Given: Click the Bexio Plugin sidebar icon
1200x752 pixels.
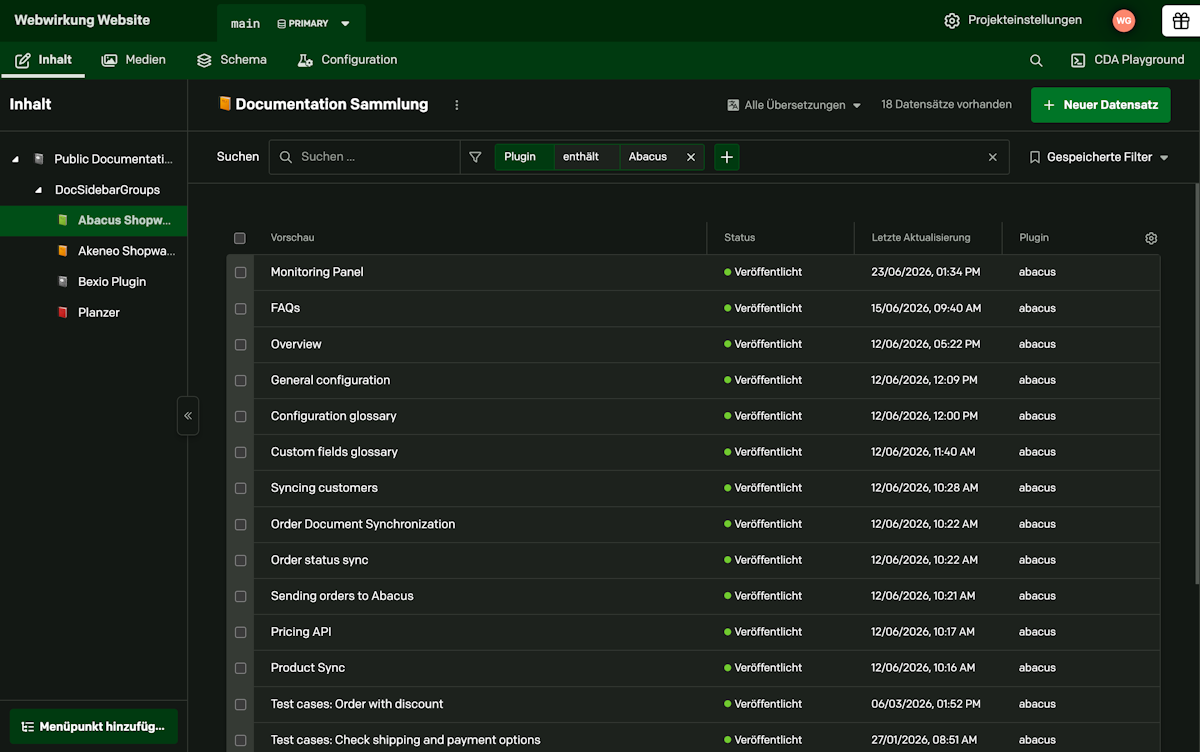Looking at the screenshot, I should click(64, 282).
